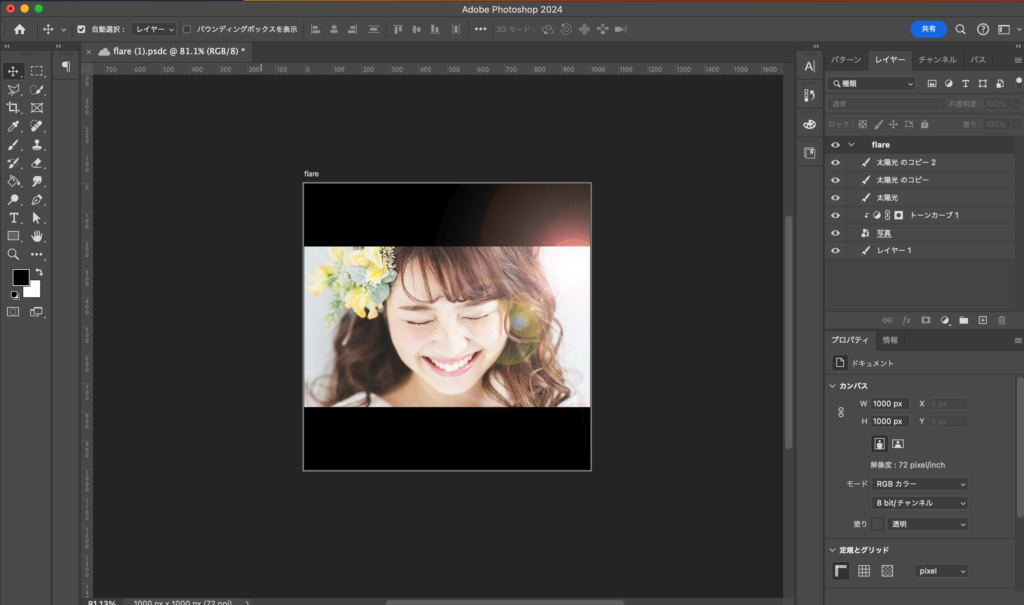This screenshot has height=605, width=1024.
Task: Click the home screen icon
Action: click(19, 29)
